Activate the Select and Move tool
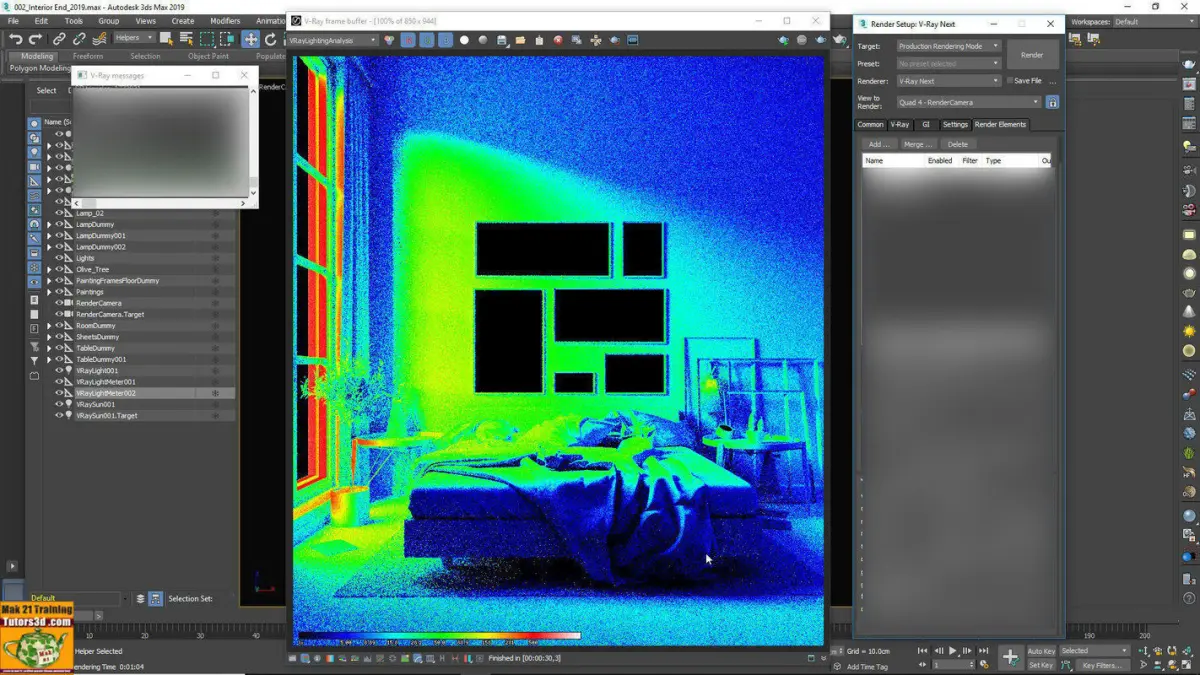Viewport: 1200px width, 675px height. point(250,39)
